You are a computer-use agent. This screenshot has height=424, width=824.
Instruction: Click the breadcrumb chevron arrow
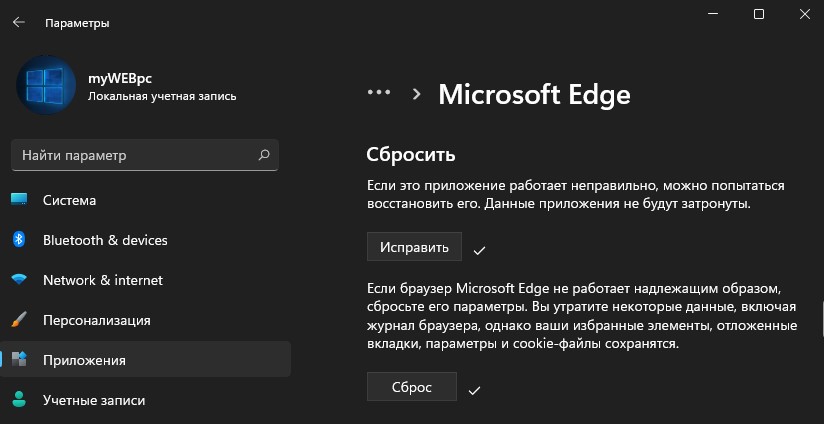417,94
